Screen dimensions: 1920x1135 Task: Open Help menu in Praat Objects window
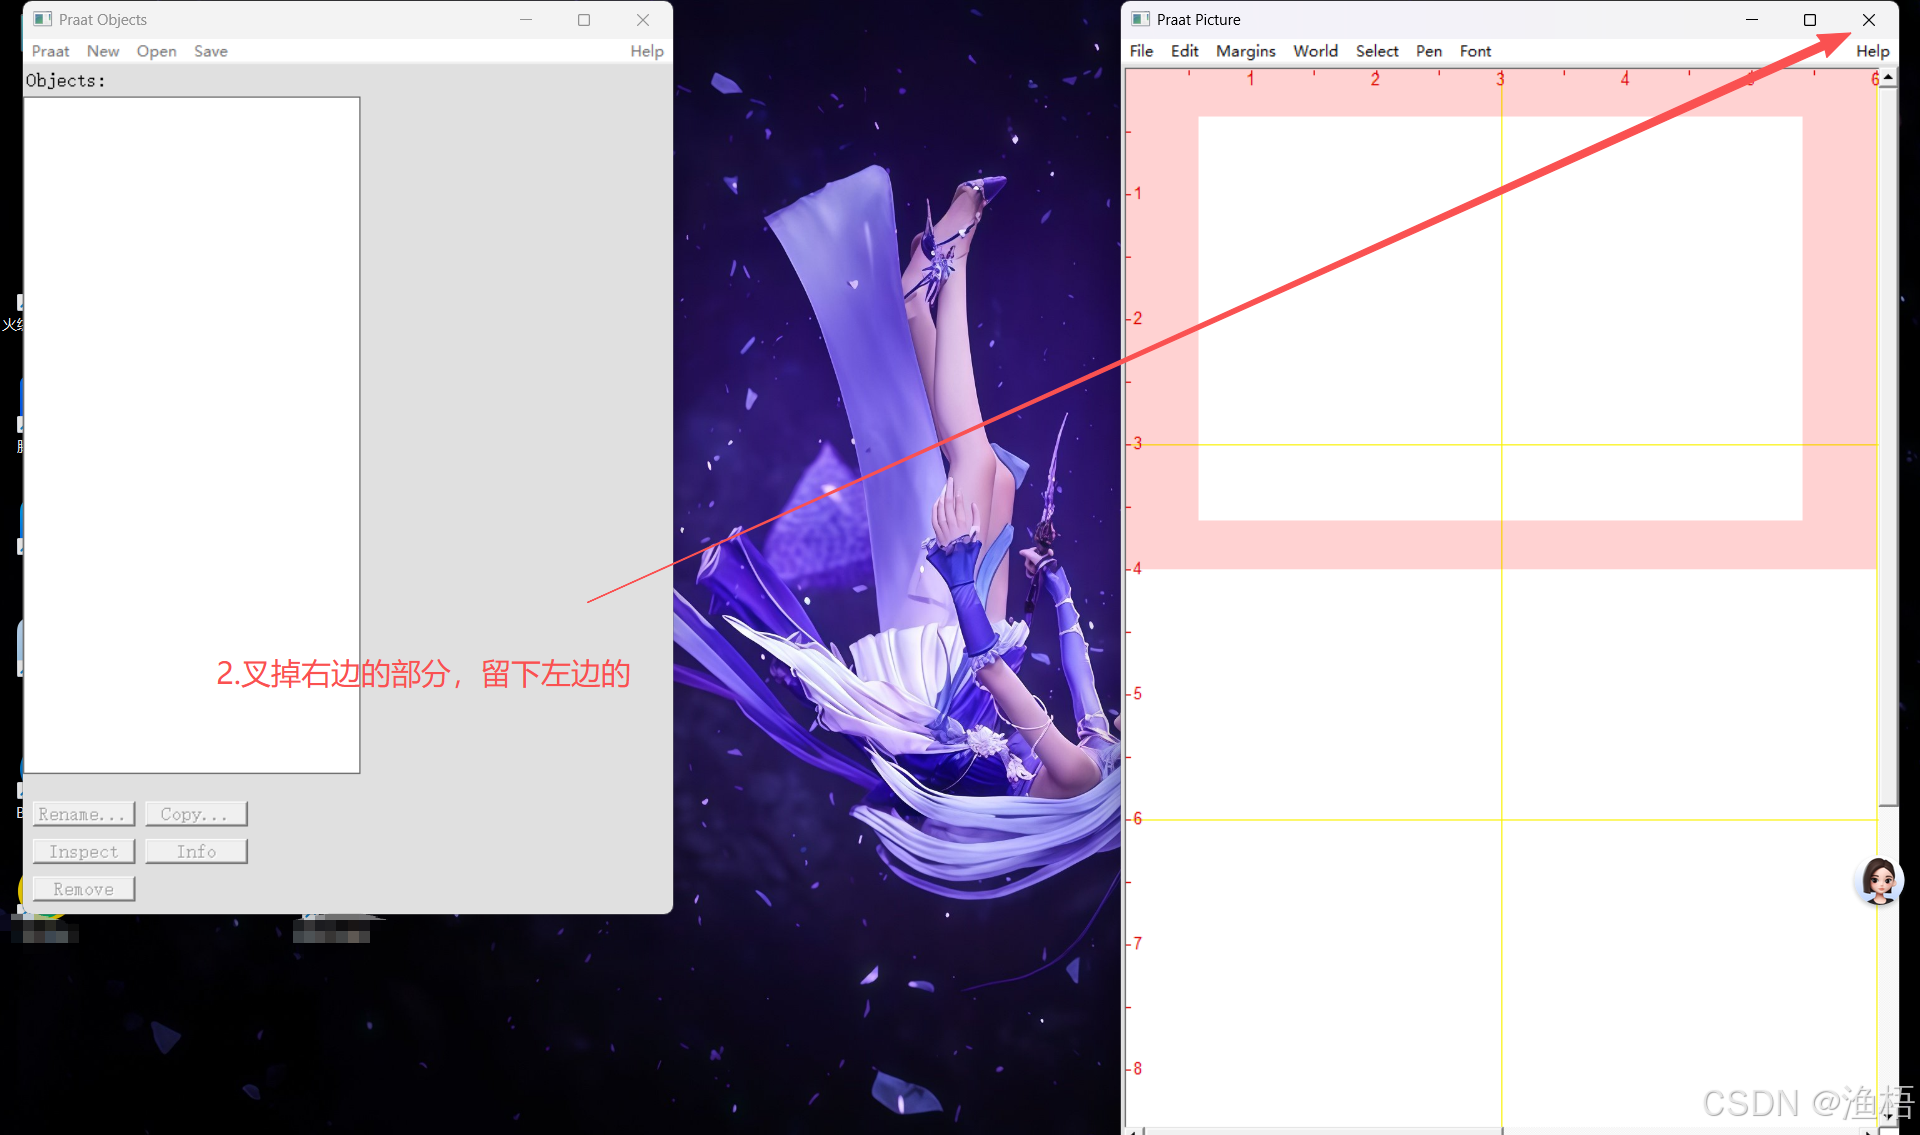click(646, 51)
